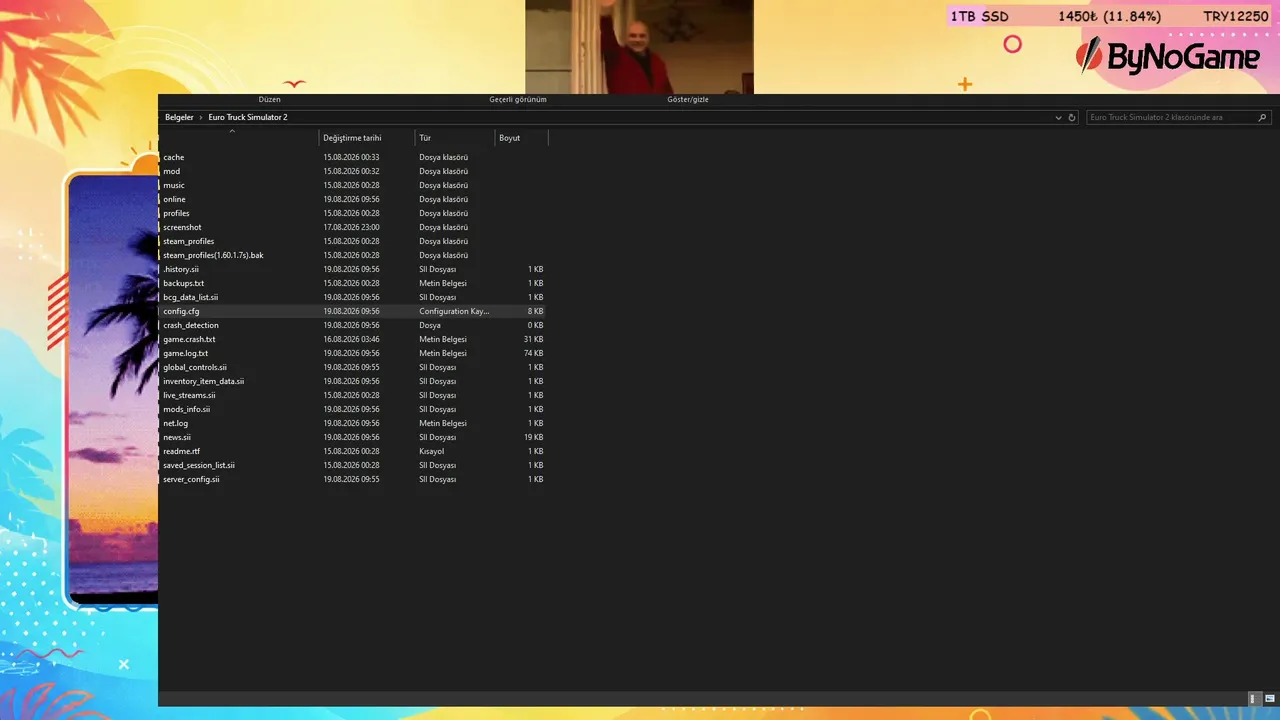
Task: Select the readme.rtf shortcut
Action: click(182, 451)
